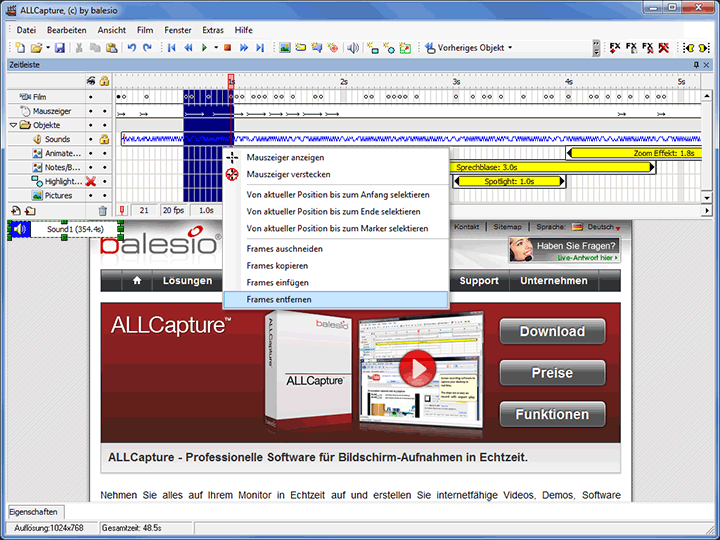The width and height of the screenshot is (720, 540).
Task: Save the project with the floppy disk icon
Action: click(60, 48)
